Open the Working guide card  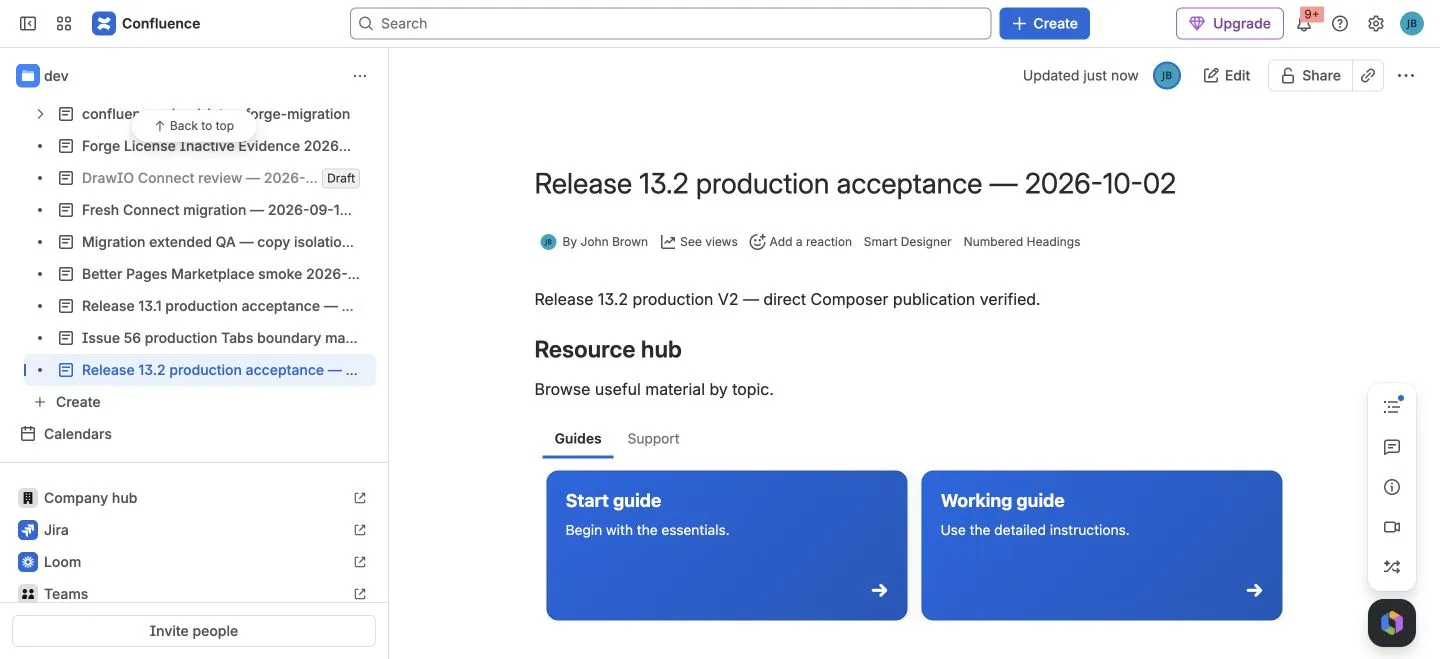(1102, 545)
